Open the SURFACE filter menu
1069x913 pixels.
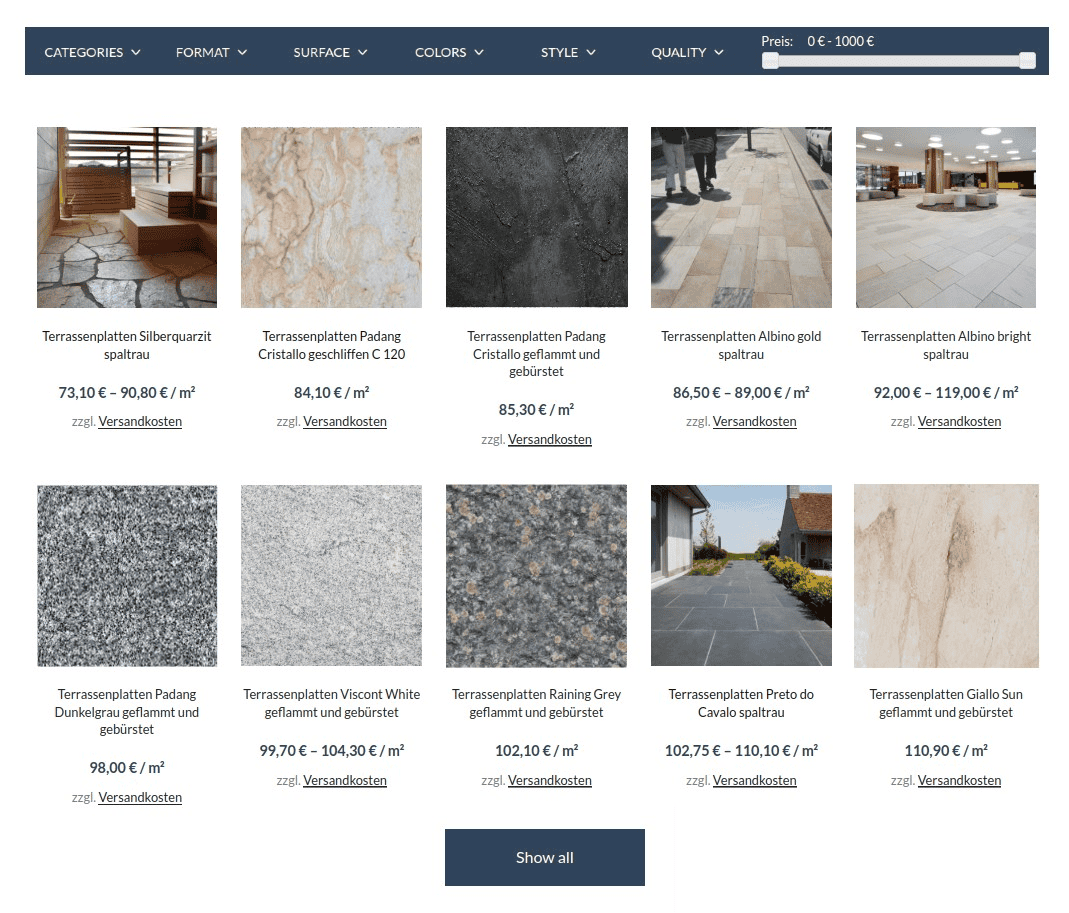(330, 52)
